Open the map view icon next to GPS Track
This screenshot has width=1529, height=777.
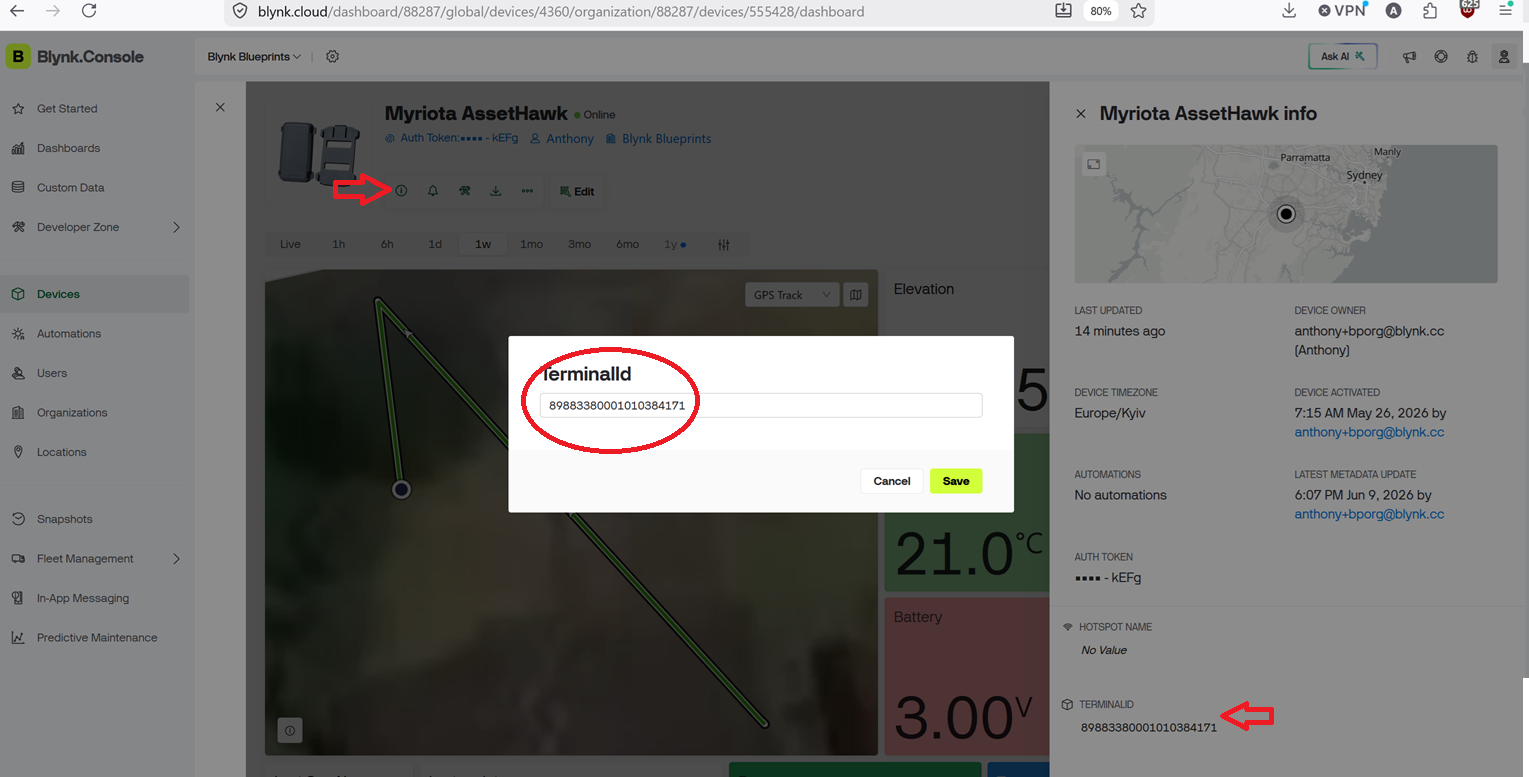[856, 295]
